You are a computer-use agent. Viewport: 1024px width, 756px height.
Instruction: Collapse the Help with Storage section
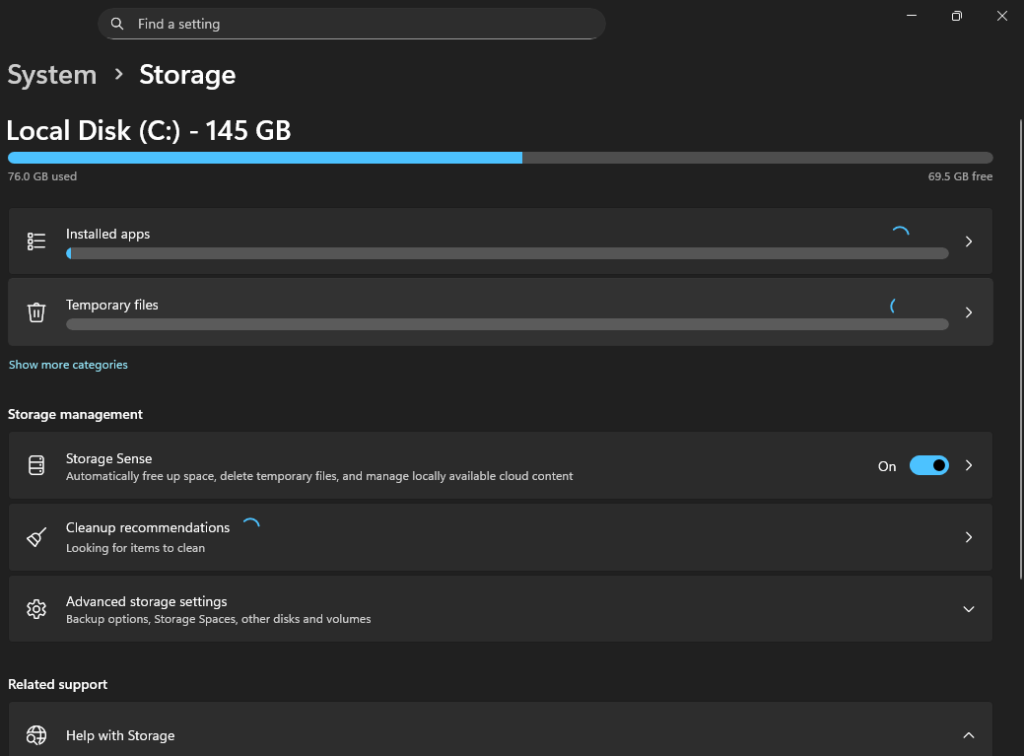click(968, 735)
